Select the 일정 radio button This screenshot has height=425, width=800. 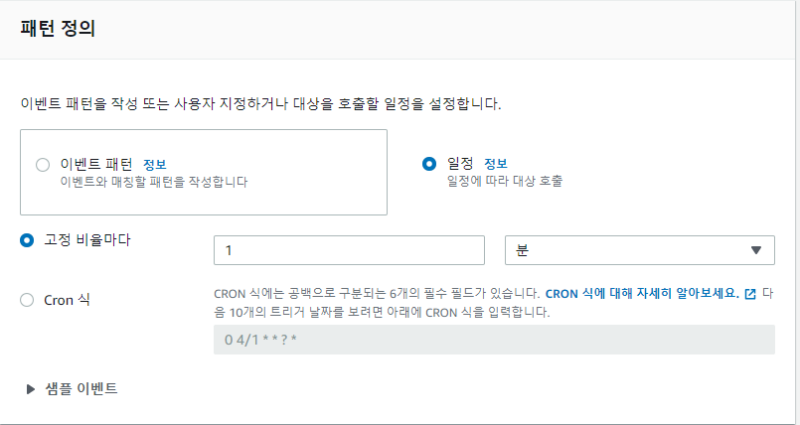click(430, 164)
